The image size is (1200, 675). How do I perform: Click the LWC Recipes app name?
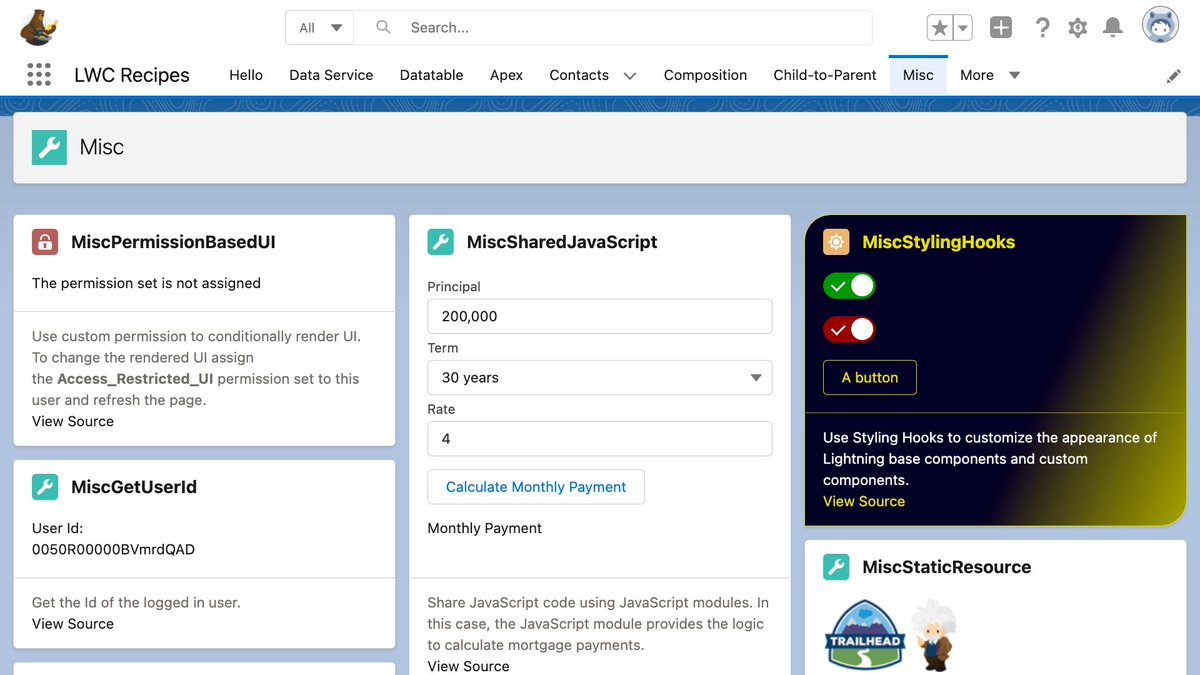(x=132, y=75)
